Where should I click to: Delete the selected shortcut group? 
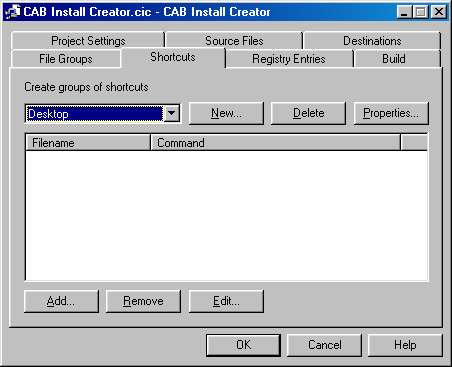[x=308, y=113]
